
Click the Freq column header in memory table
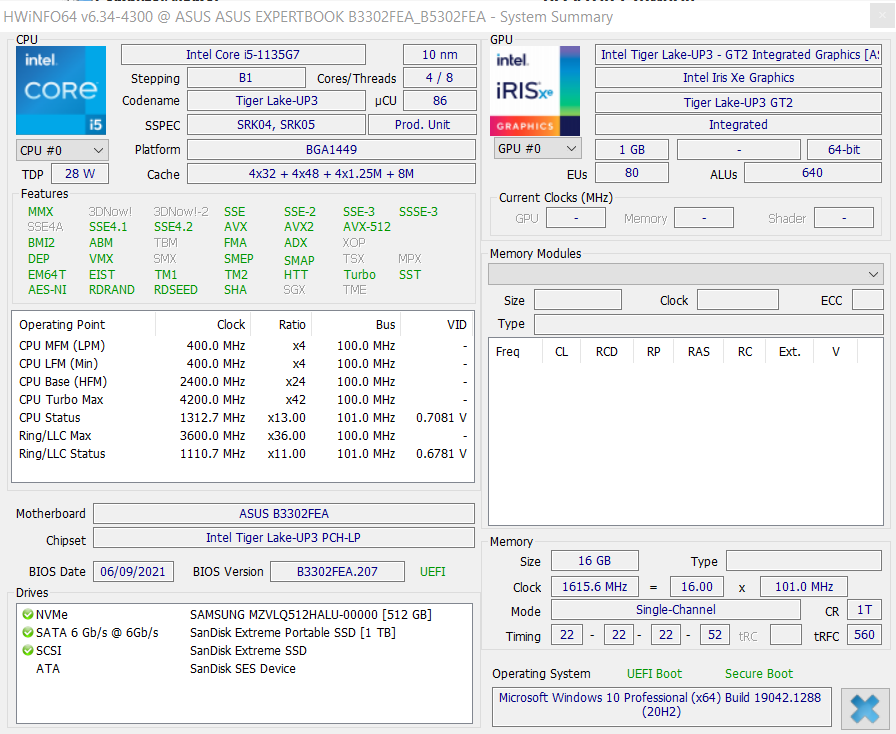[x=508, y=352]
